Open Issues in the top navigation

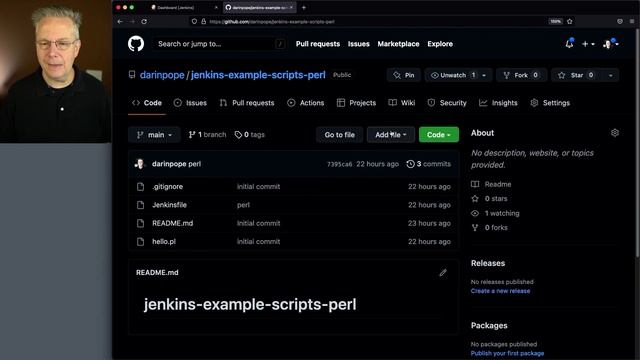pos(358,44)
